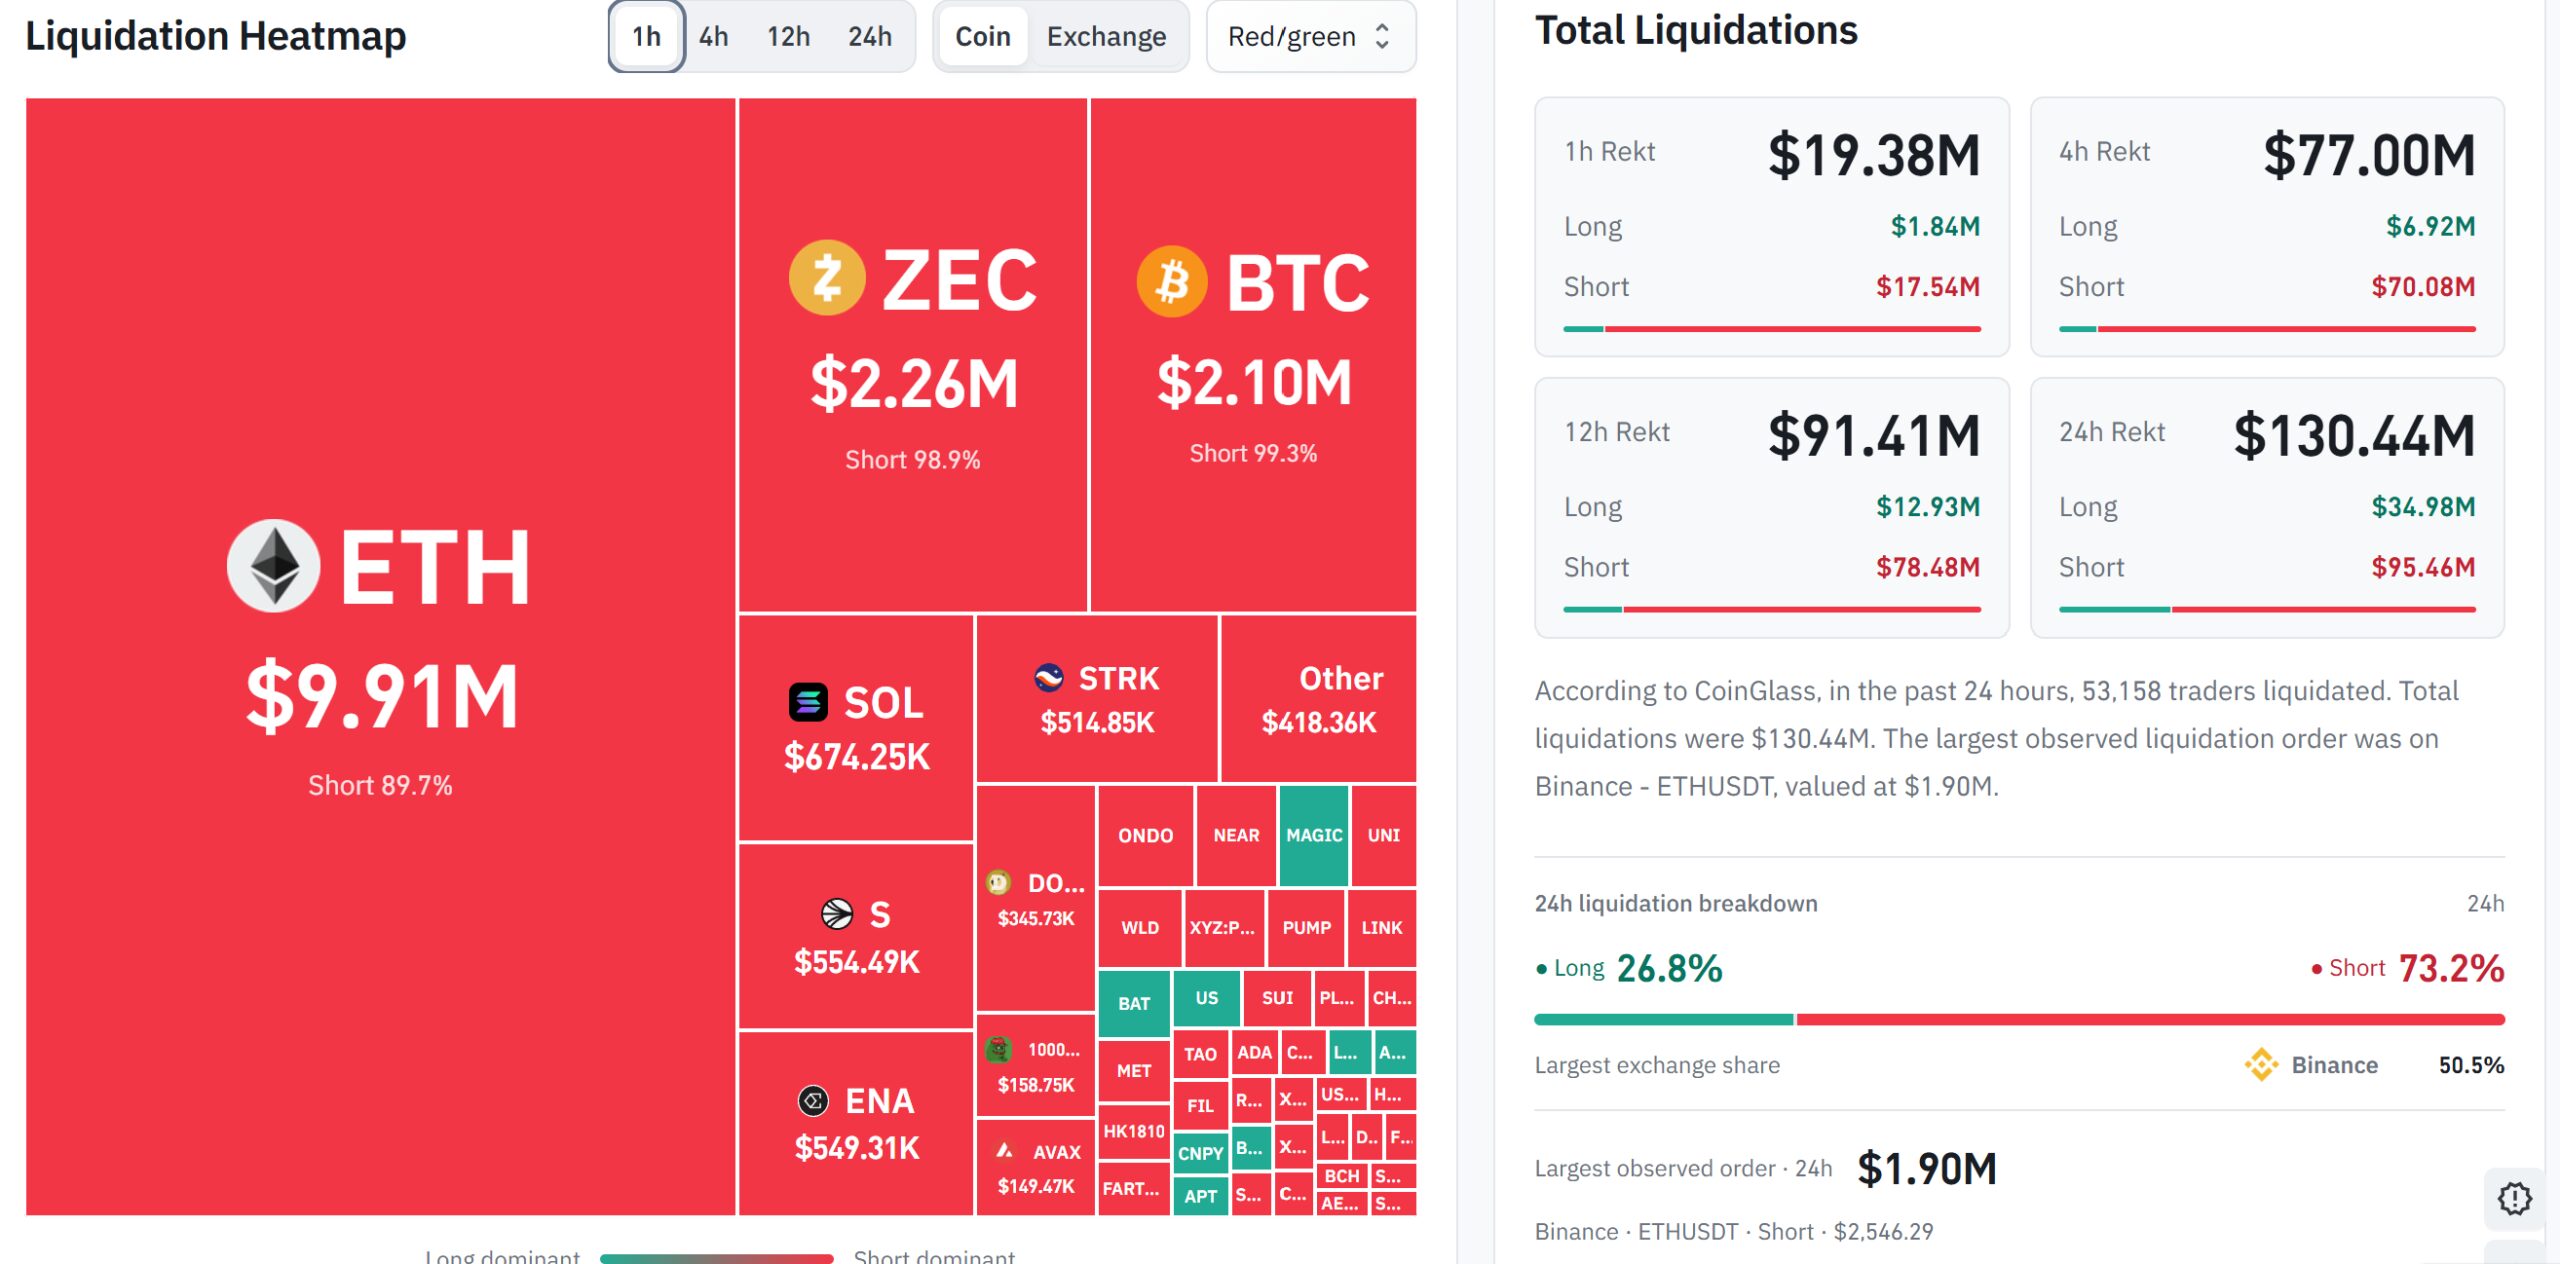Image resolution: width=2560 pixels, height=1264 pixels.
Task: Toggle heatmap view to Exchange
Action: point(1106,37)
